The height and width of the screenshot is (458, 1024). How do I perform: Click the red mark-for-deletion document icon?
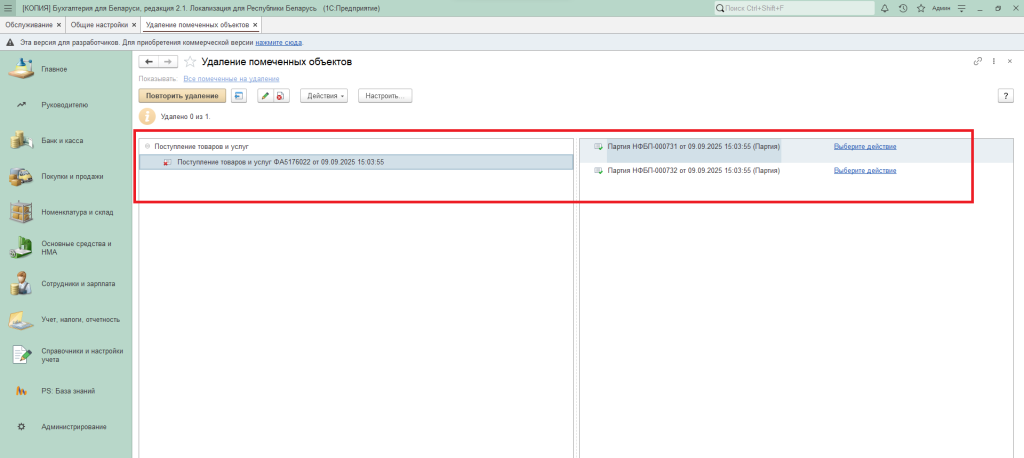click(x=281, y=96)
